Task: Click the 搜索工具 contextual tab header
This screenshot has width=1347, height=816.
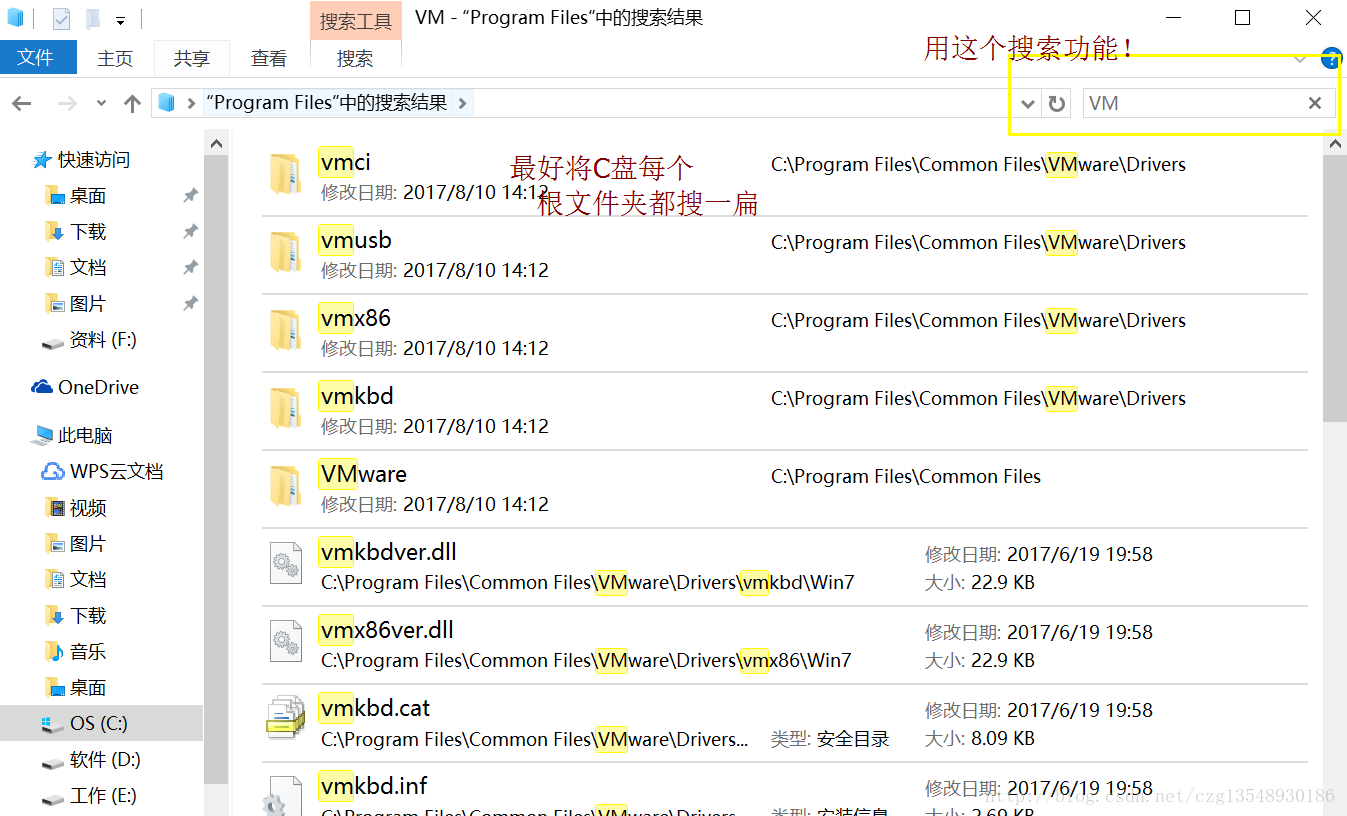Action: (356, 22)
